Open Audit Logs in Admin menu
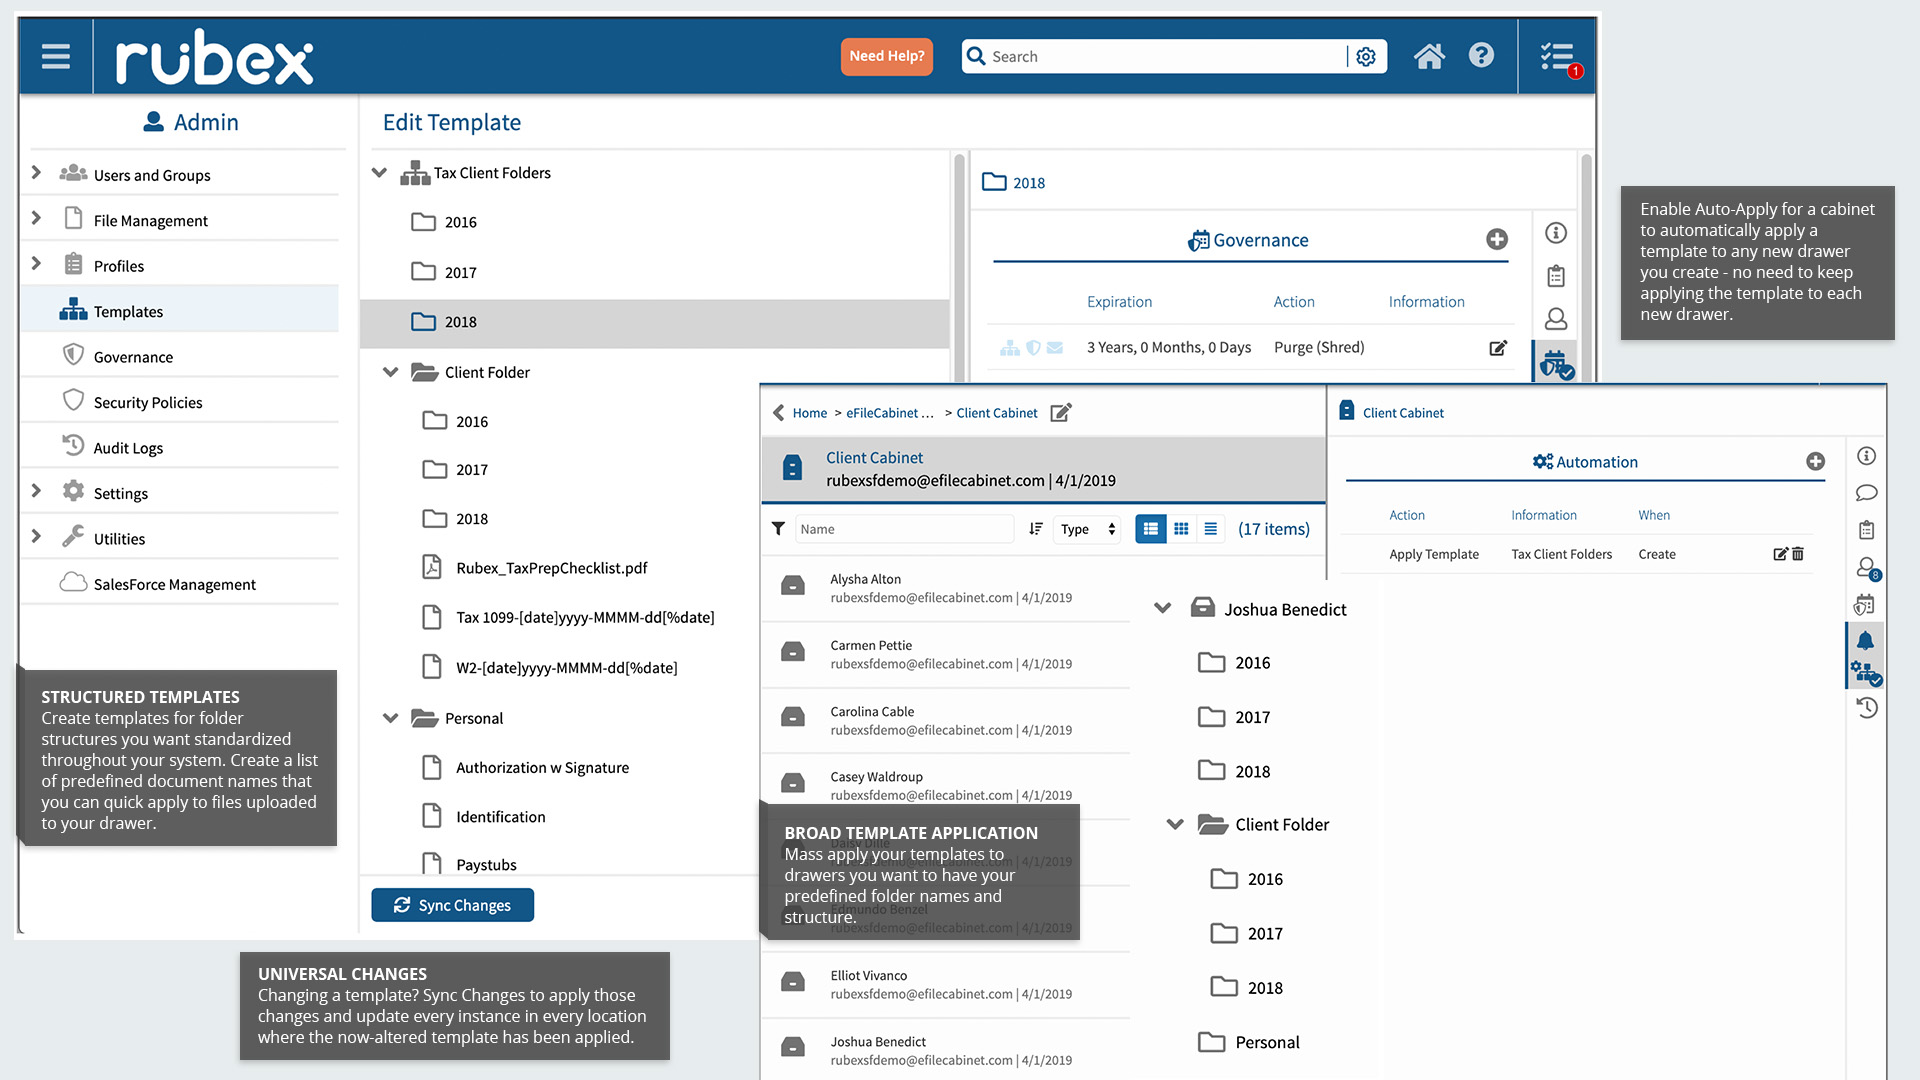The height and width of the screenshot is (1080, 1920). tap(128, 448)
